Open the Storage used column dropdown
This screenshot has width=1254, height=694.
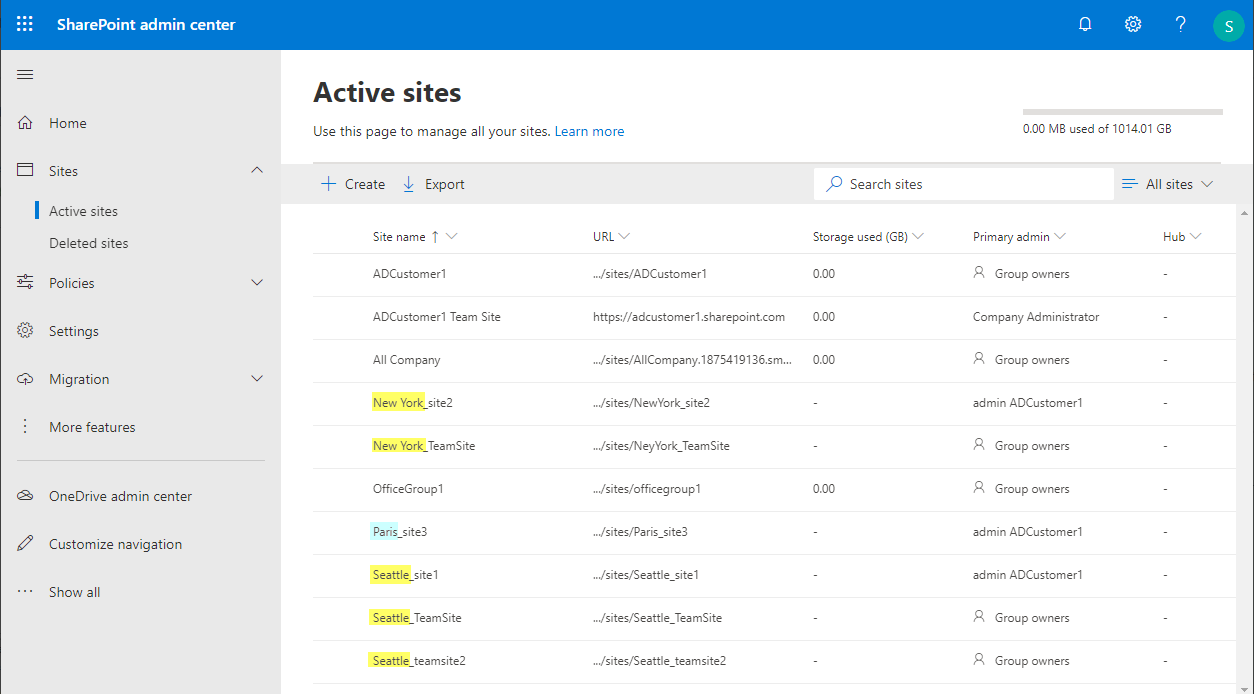pos(918,237)
